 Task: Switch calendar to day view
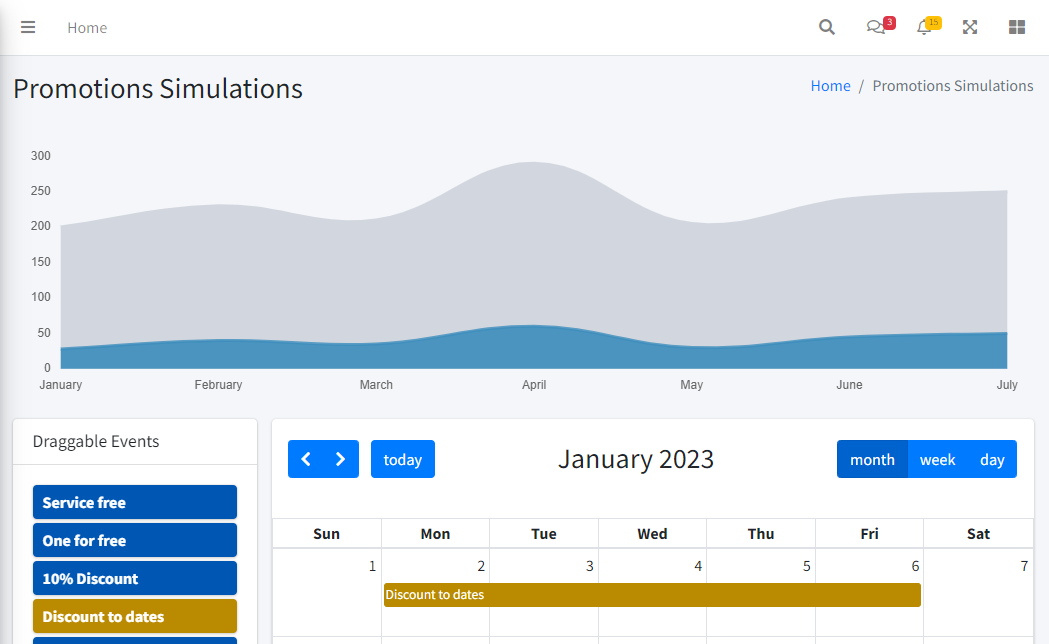point(992,459)
